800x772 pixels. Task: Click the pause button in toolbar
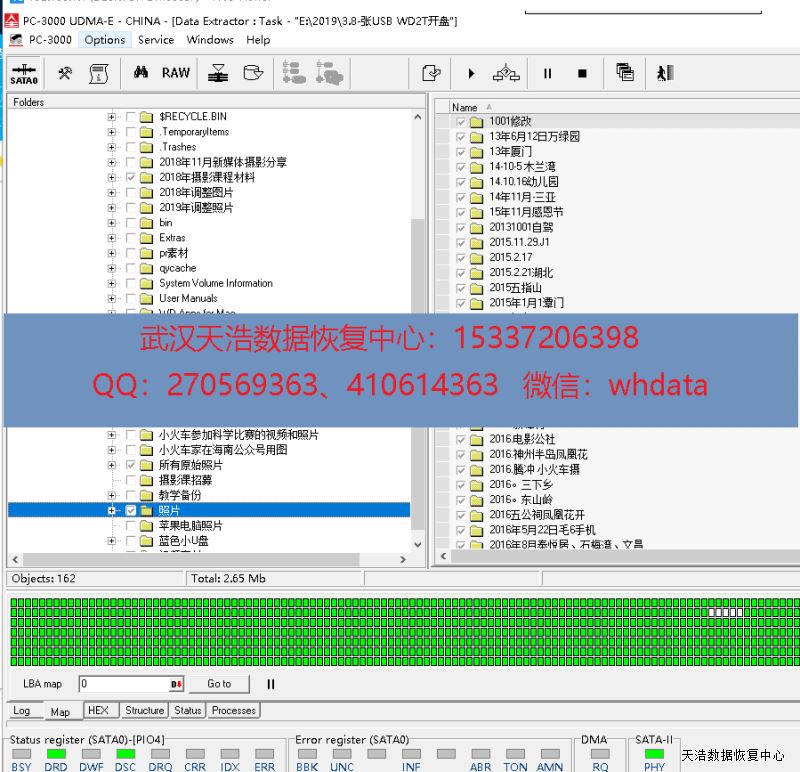(x=547, y=73)
